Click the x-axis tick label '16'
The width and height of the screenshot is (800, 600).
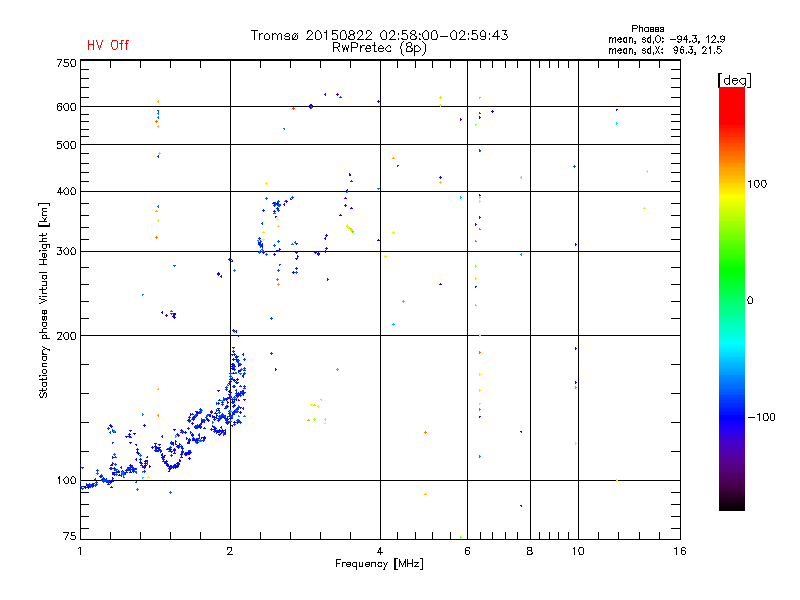pyautogui.click(x=680, y=551)
